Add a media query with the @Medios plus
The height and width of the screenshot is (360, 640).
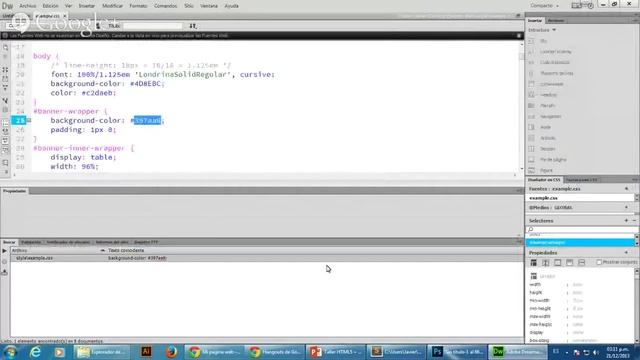coord(627,208)
